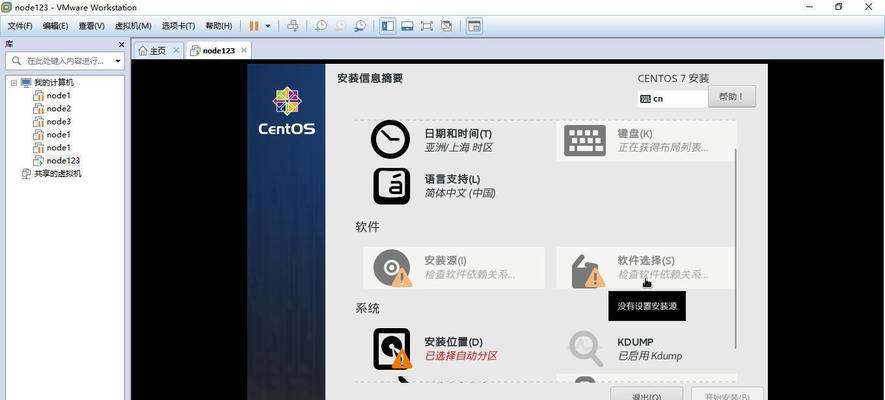Minimize the VMware Workstation window
Viewport: 885px width, 400px height.
pos(810,7)
